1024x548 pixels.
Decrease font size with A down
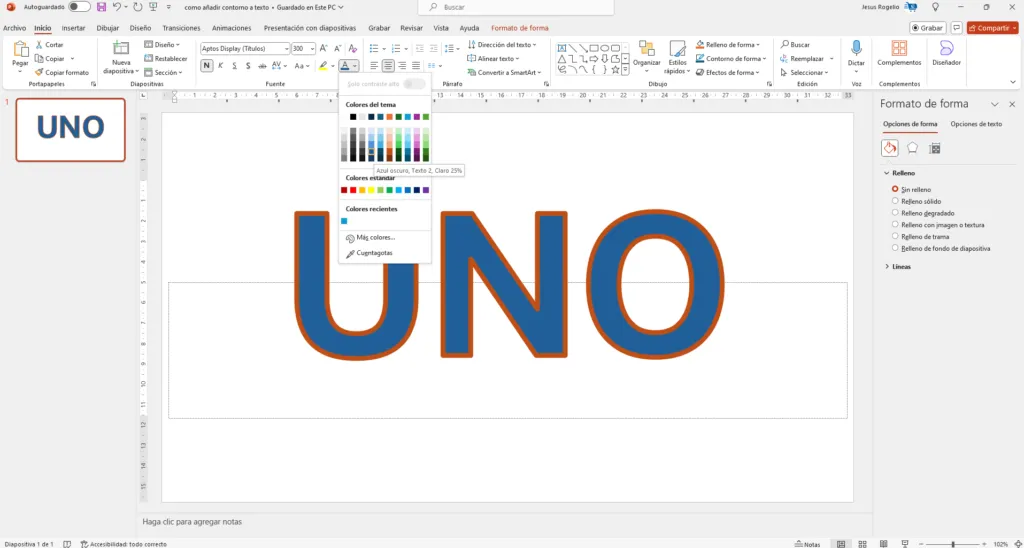pyautogui.click(x=338, y=48)
